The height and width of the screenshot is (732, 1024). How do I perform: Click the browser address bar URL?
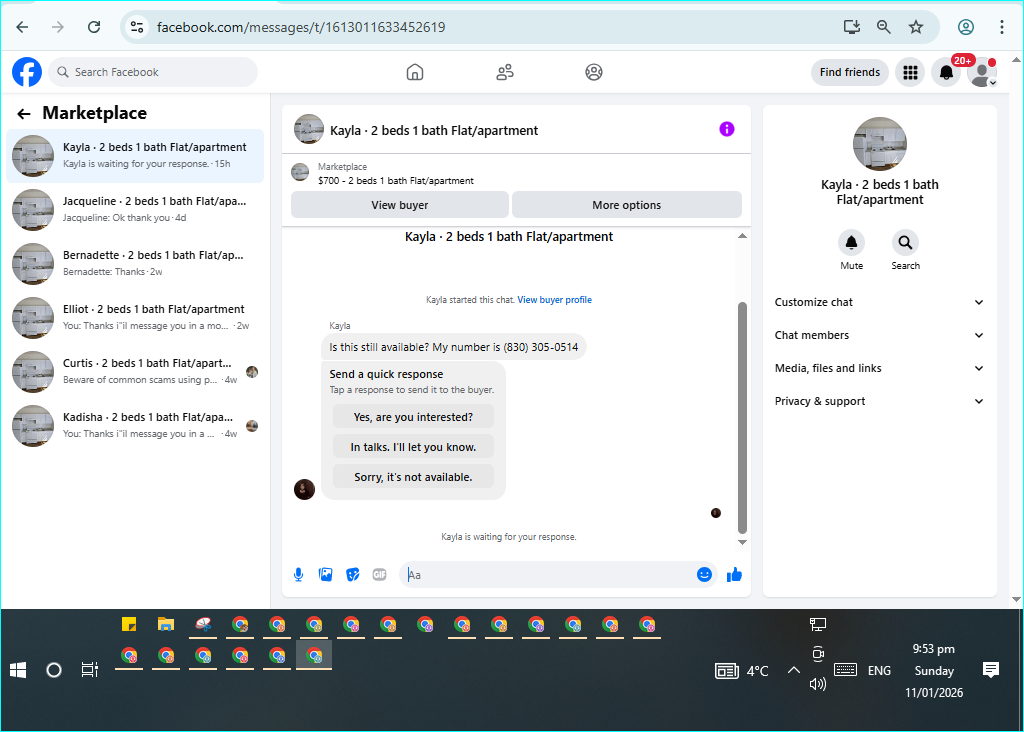301,27
